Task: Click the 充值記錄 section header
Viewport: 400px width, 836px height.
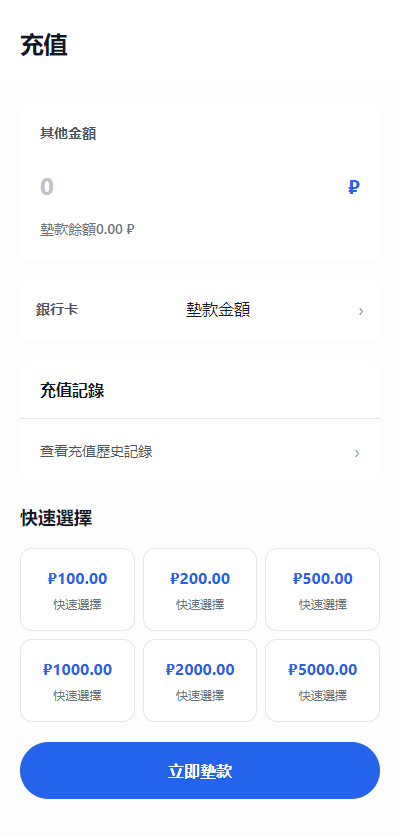Action: [x=72, y=390]
